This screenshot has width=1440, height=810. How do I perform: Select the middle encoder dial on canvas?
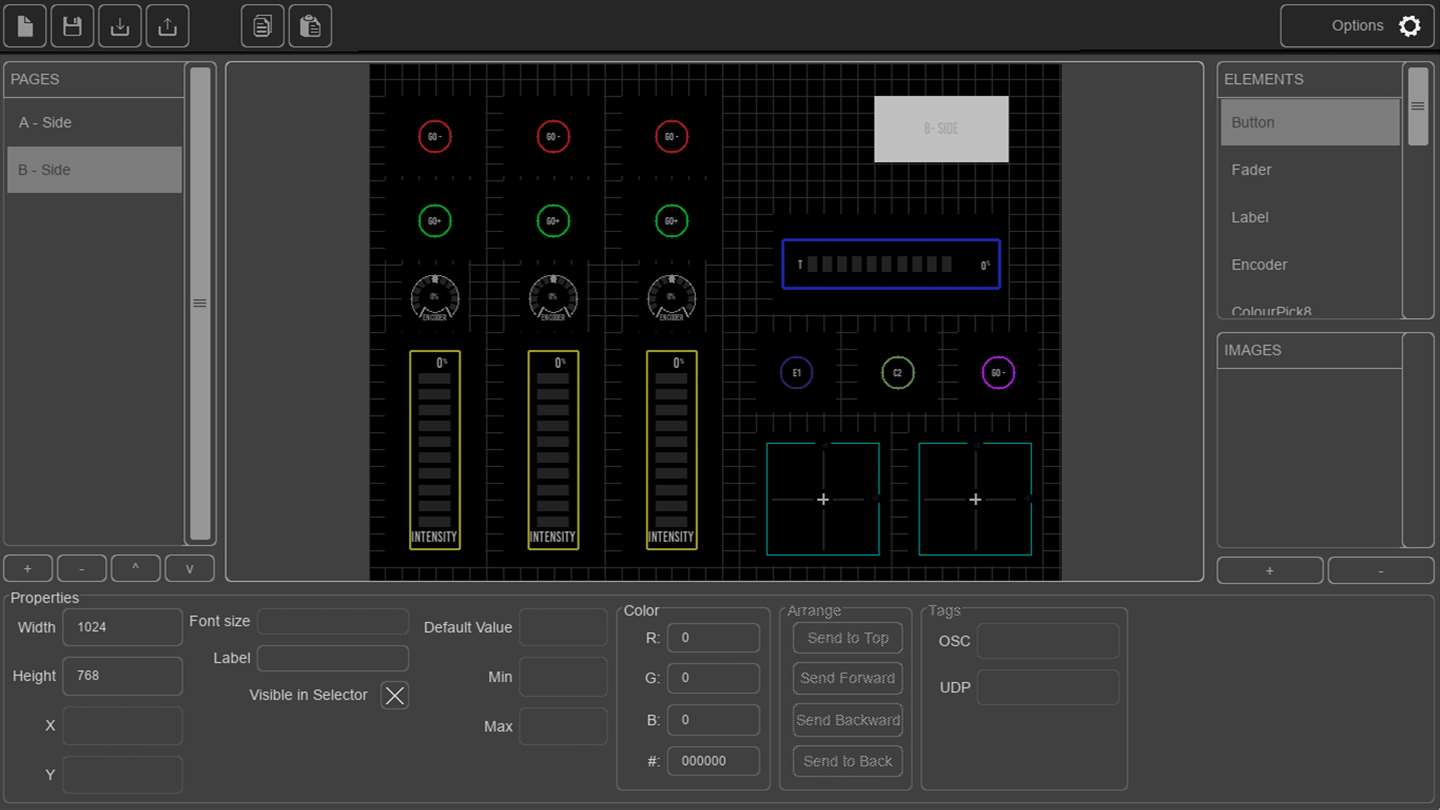[x=553, y=298]
